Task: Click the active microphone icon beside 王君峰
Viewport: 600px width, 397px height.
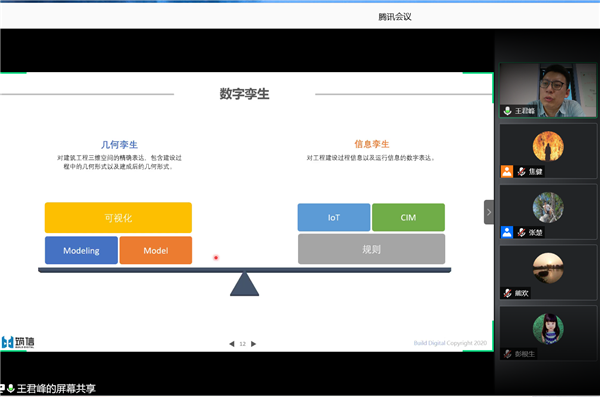Action: click(x=507, y=111)
